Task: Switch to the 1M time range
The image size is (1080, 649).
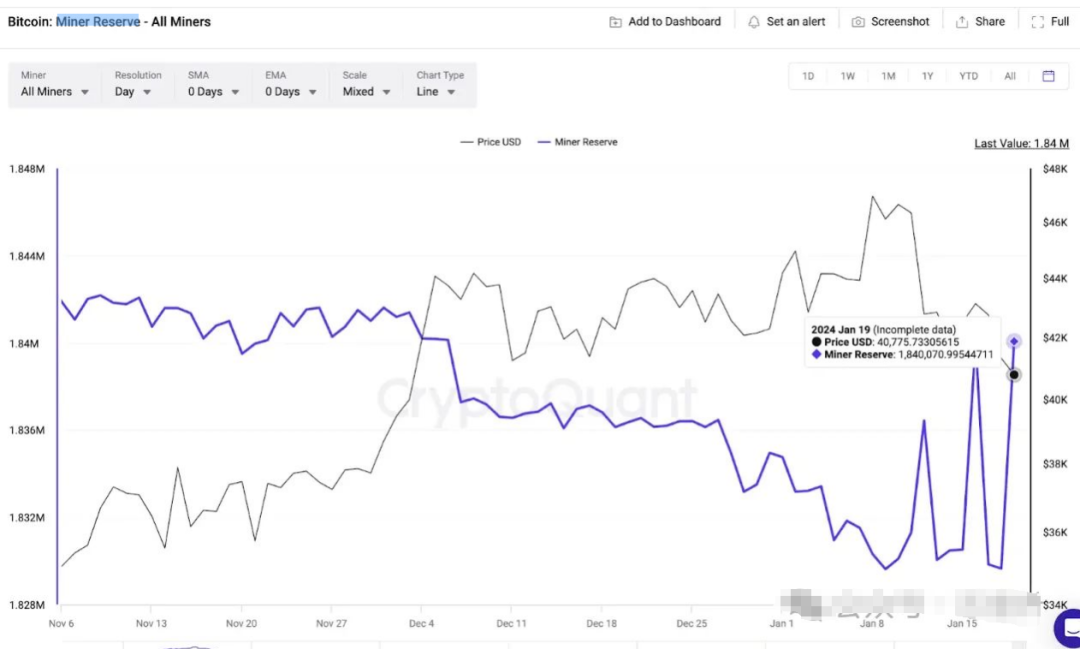Action: (888, 76)
